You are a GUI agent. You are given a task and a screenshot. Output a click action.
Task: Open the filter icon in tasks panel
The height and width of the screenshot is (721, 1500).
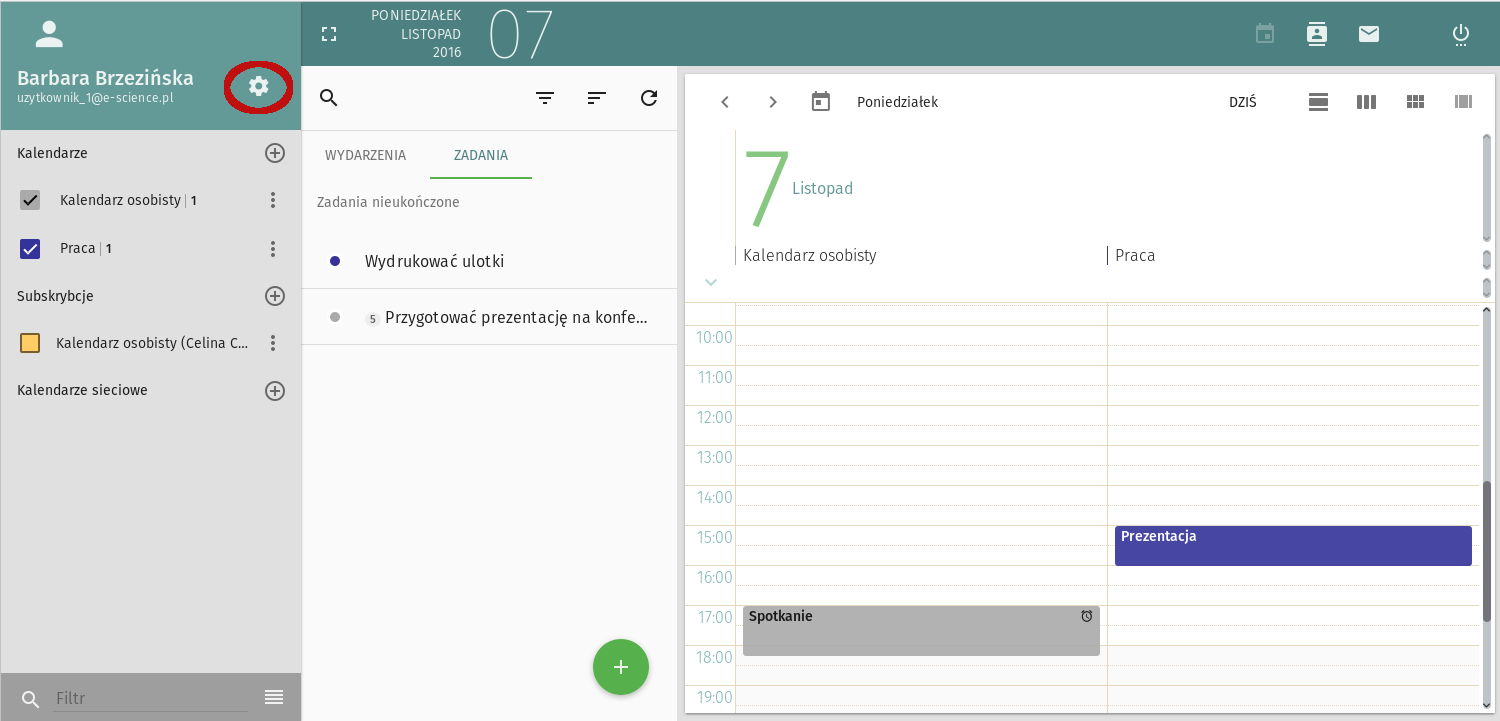[x=545, y=98]
